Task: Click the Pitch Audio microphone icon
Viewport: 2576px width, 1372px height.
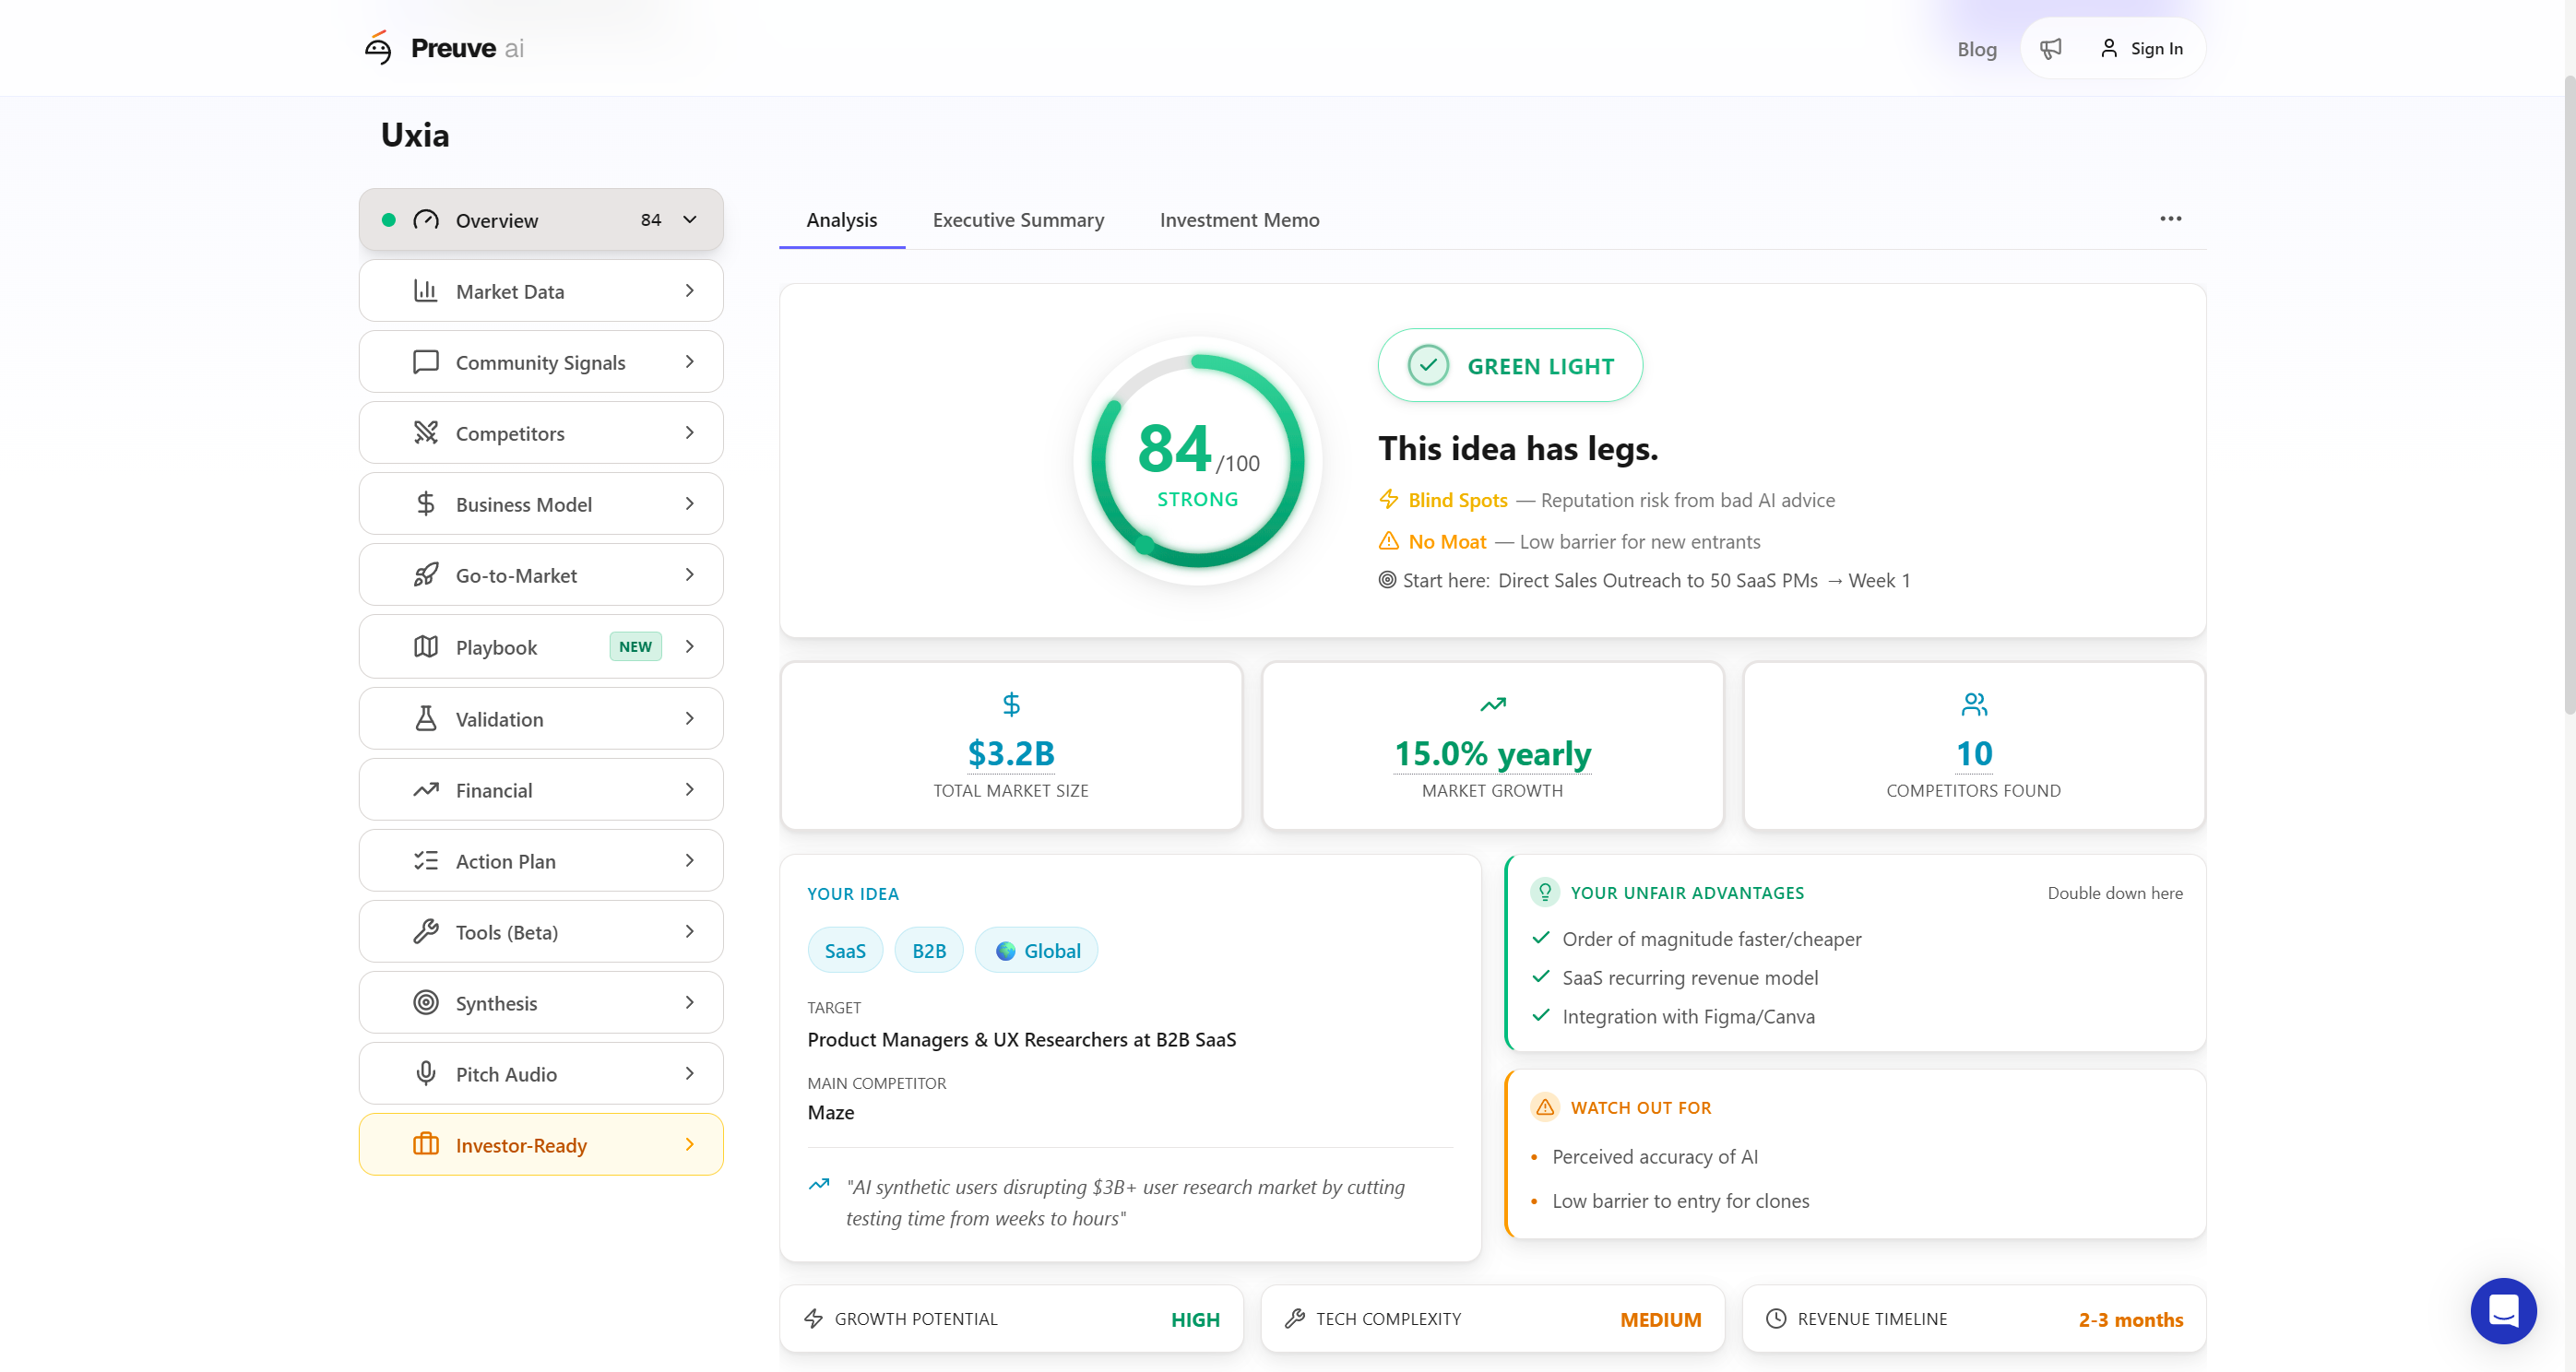Action: [x=426, y=1074]
